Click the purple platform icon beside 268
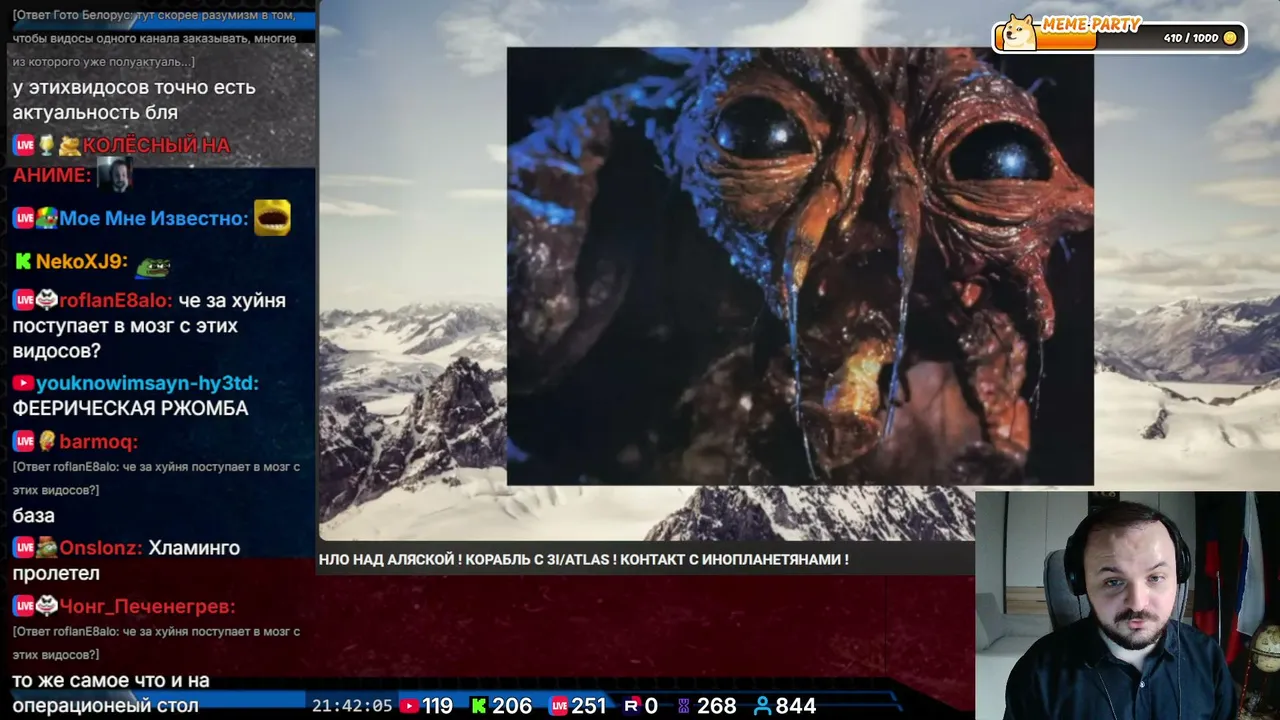The height and width of the screenshot is (720, 1280). [x=684, y=706]
